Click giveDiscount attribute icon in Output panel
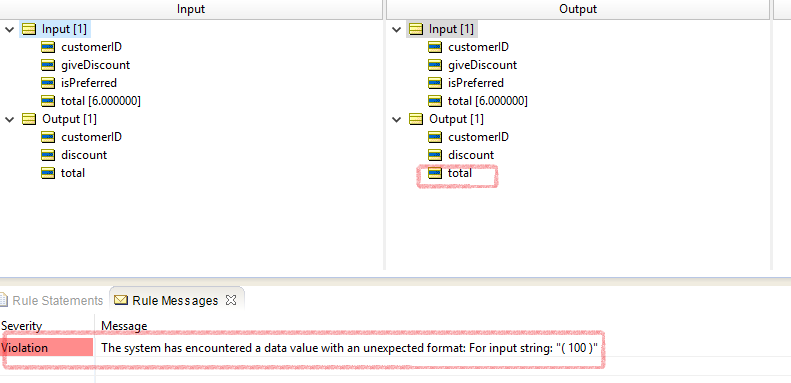 coord(435,65)
